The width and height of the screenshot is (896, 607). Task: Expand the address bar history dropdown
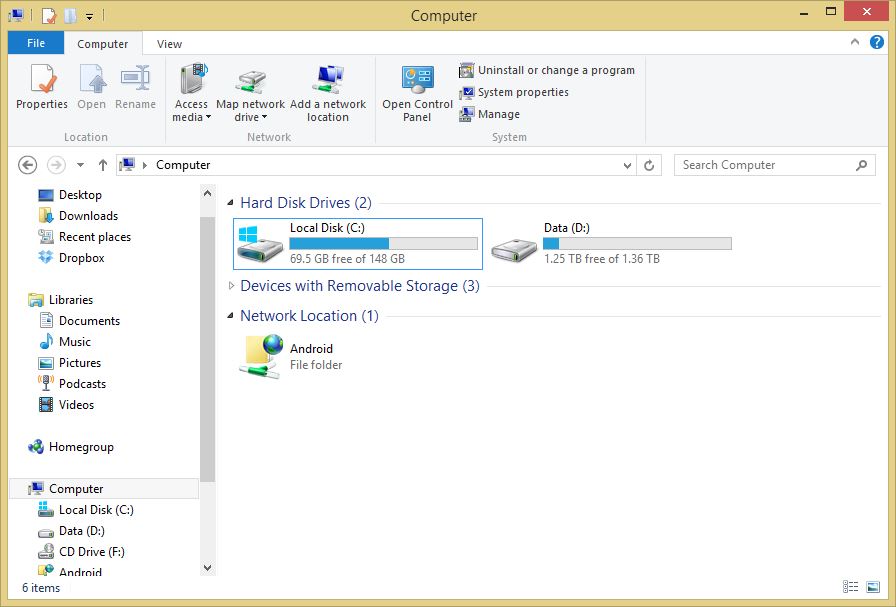[x=627, y=166]
